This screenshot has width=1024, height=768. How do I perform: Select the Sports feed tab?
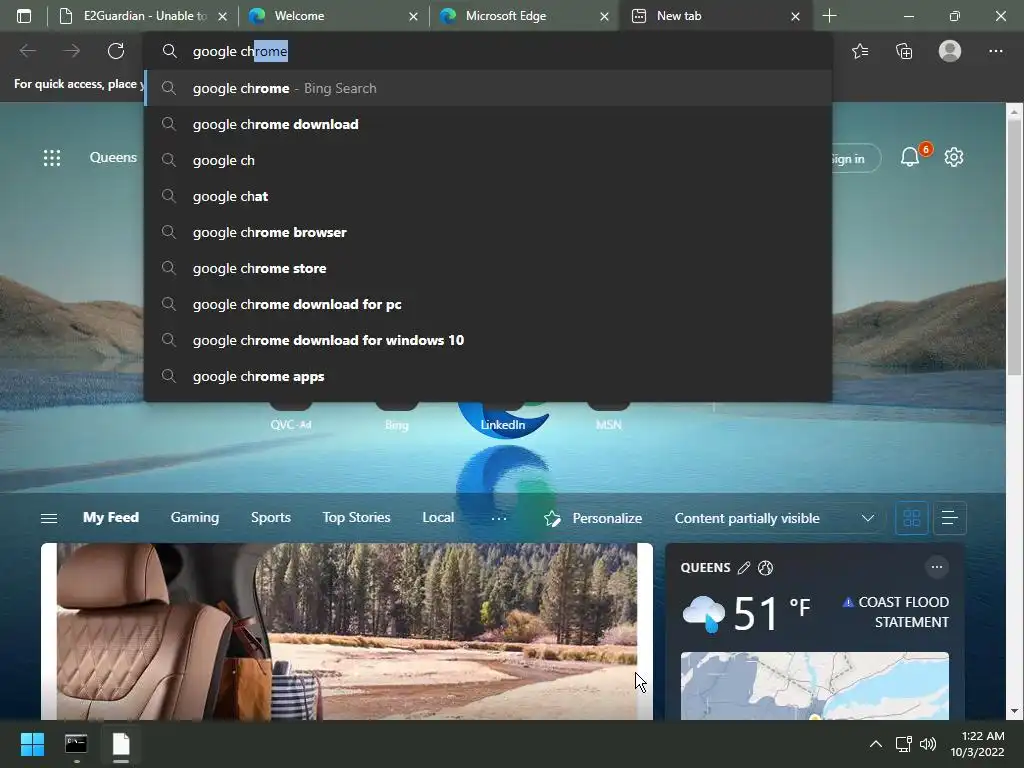point(270,517)
